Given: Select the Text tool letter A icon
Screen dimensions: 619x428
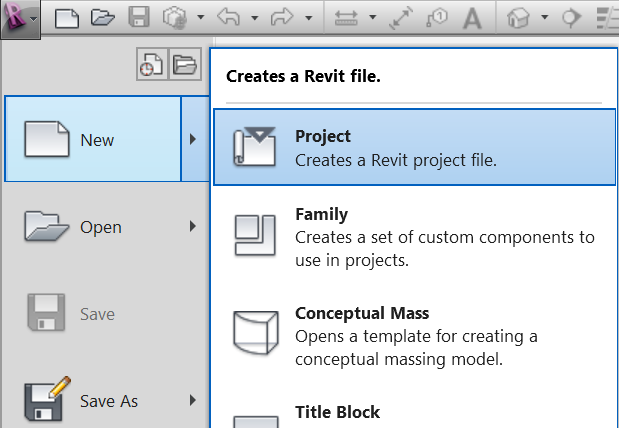Looking at the screenshot, I should pos(473,18).
